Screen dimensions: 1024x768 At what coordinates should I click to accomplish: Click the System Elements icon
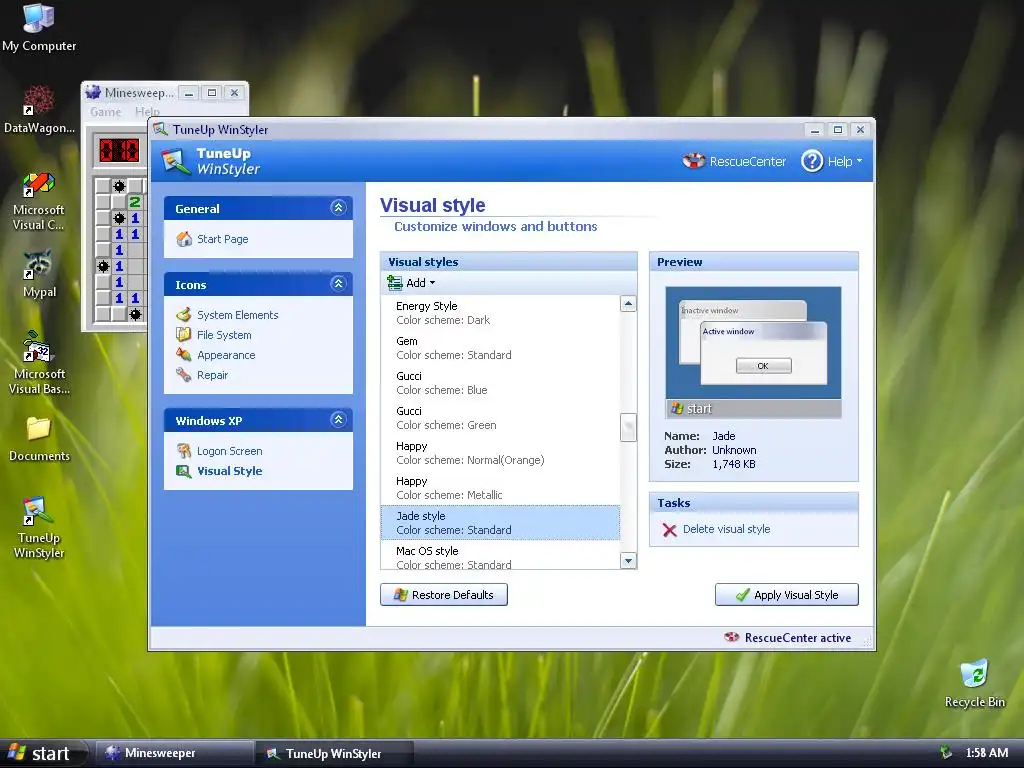(x=184, y=315)
